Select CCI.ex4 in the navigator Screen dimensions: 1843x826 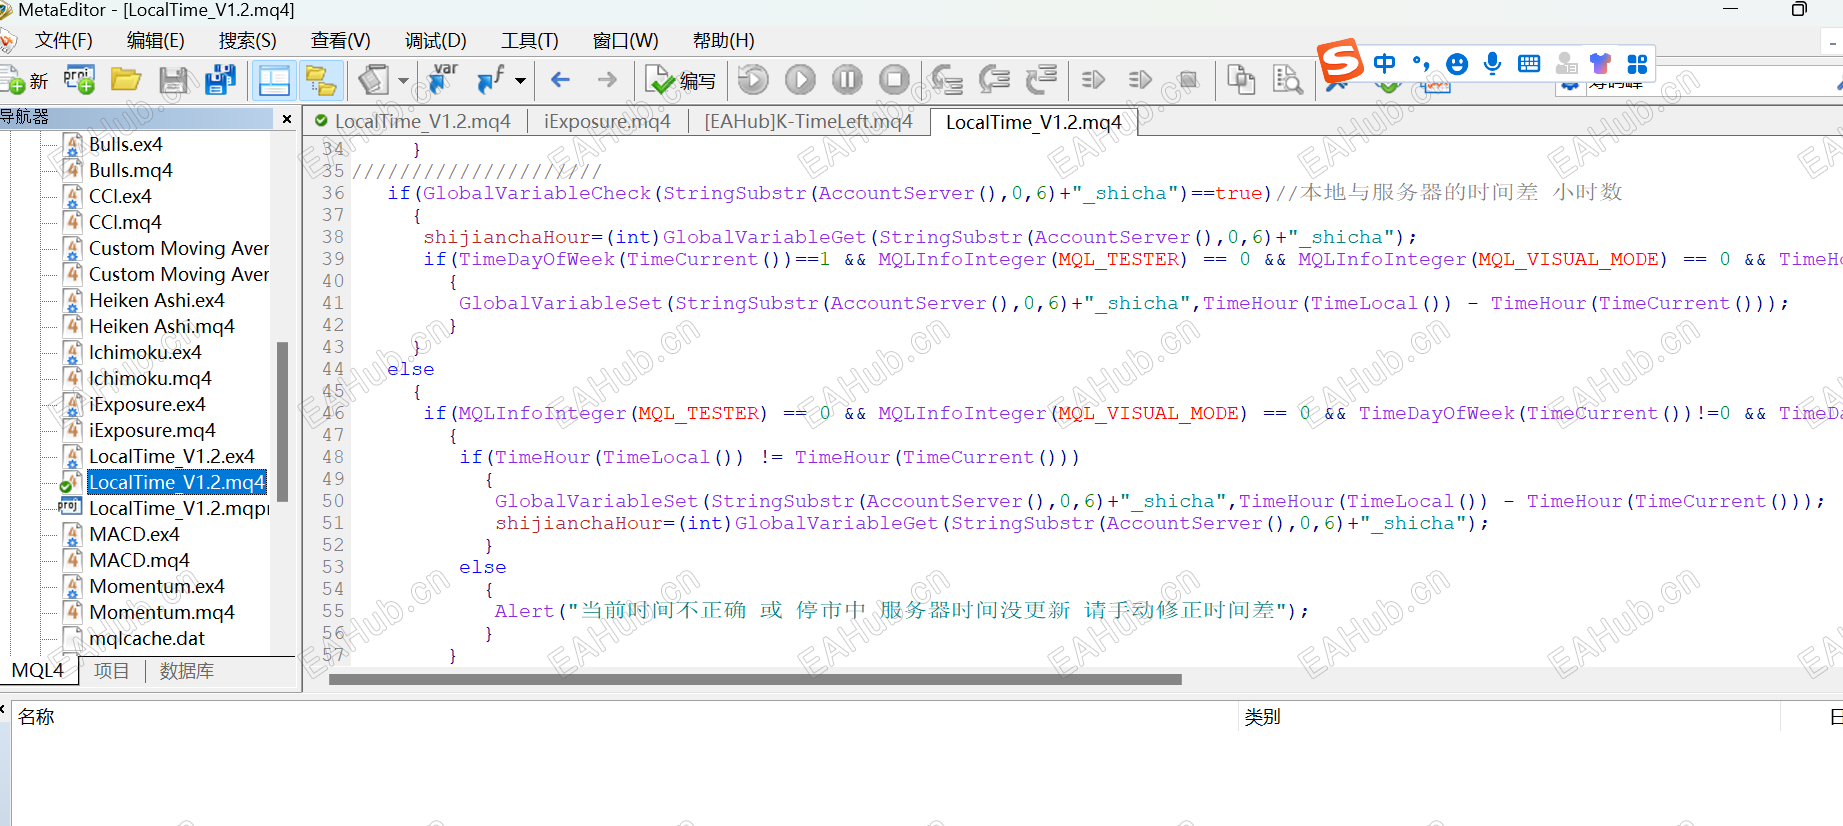coord(120,196)
